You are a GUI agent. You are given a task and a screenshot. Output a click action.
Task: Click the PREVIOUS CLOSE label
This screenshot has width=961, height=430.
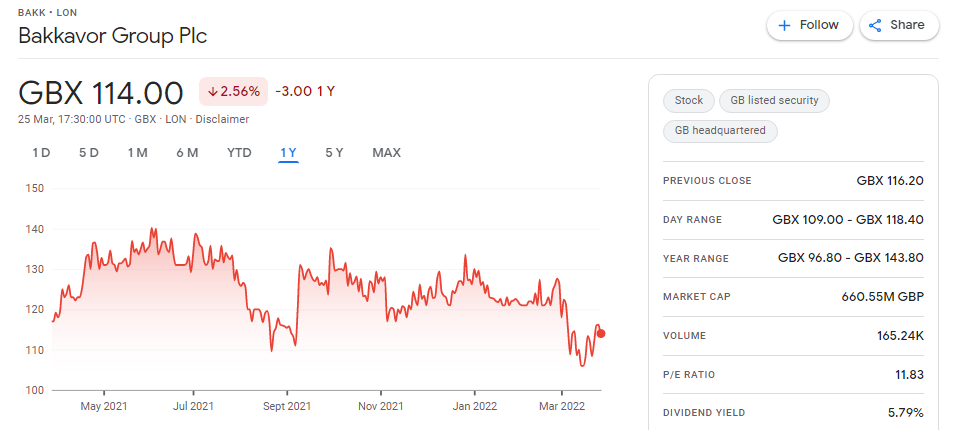(707, 181)
